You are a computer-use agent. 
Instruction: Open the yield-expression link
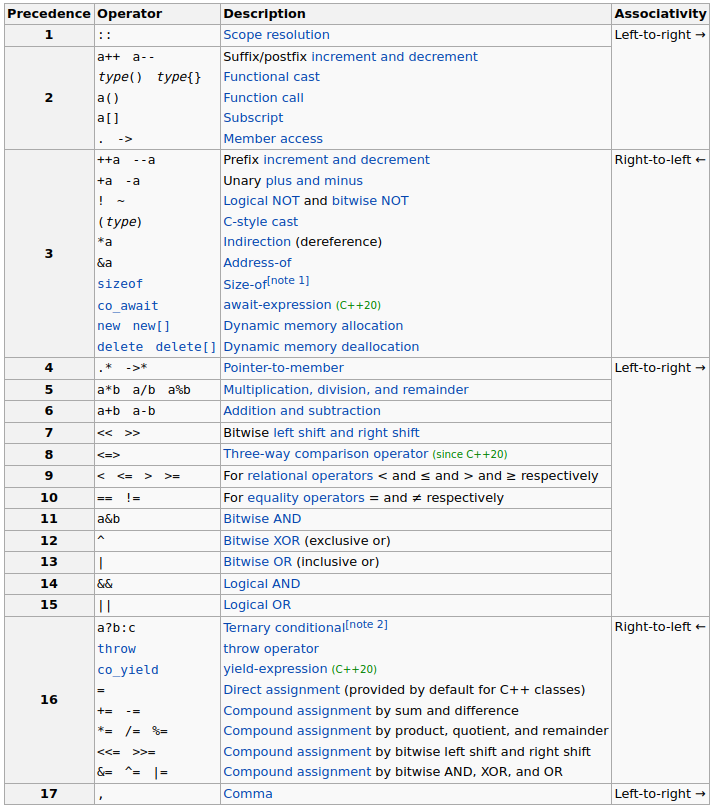[275, 669]
